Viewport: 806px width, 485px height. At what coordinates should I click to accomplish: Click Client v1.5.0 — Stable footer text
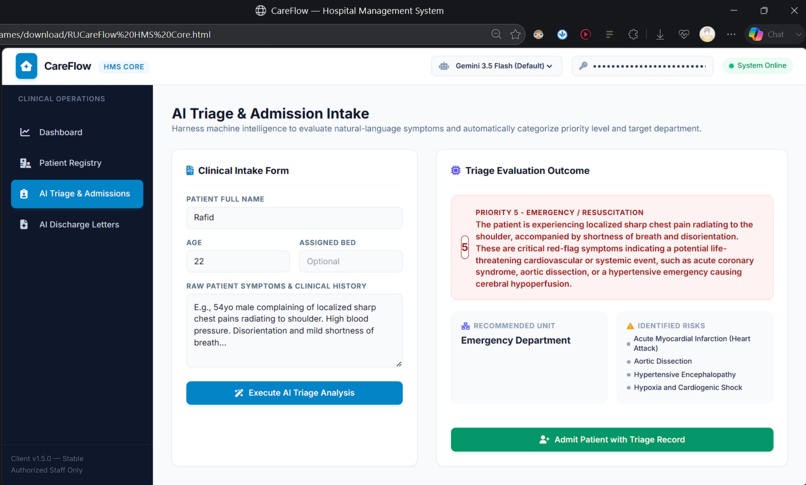[47, 458]
